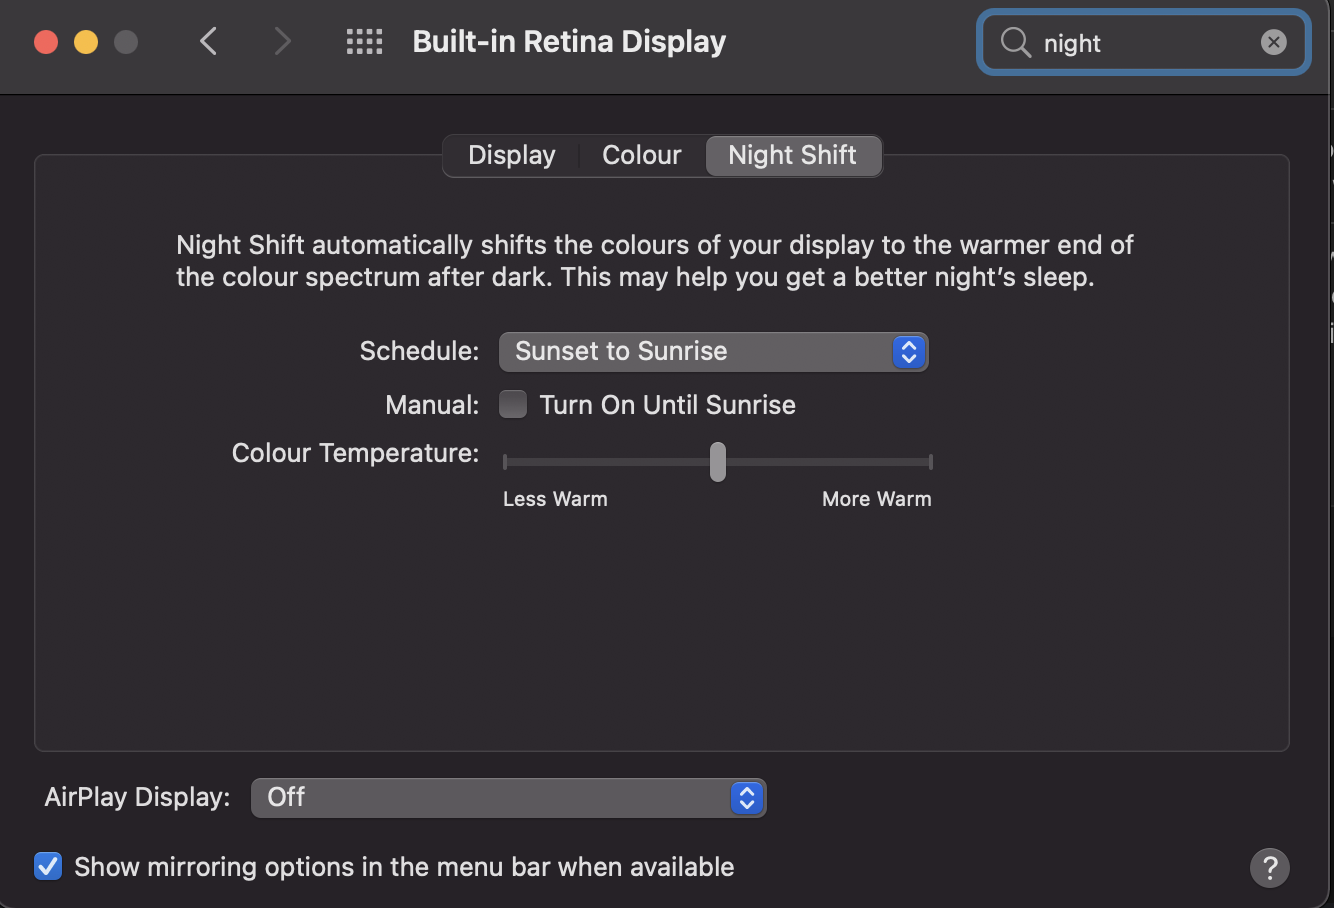Go forward with the right chevron arrow
The height and width of the screenshot is (908, 1334).
[283, 41]
